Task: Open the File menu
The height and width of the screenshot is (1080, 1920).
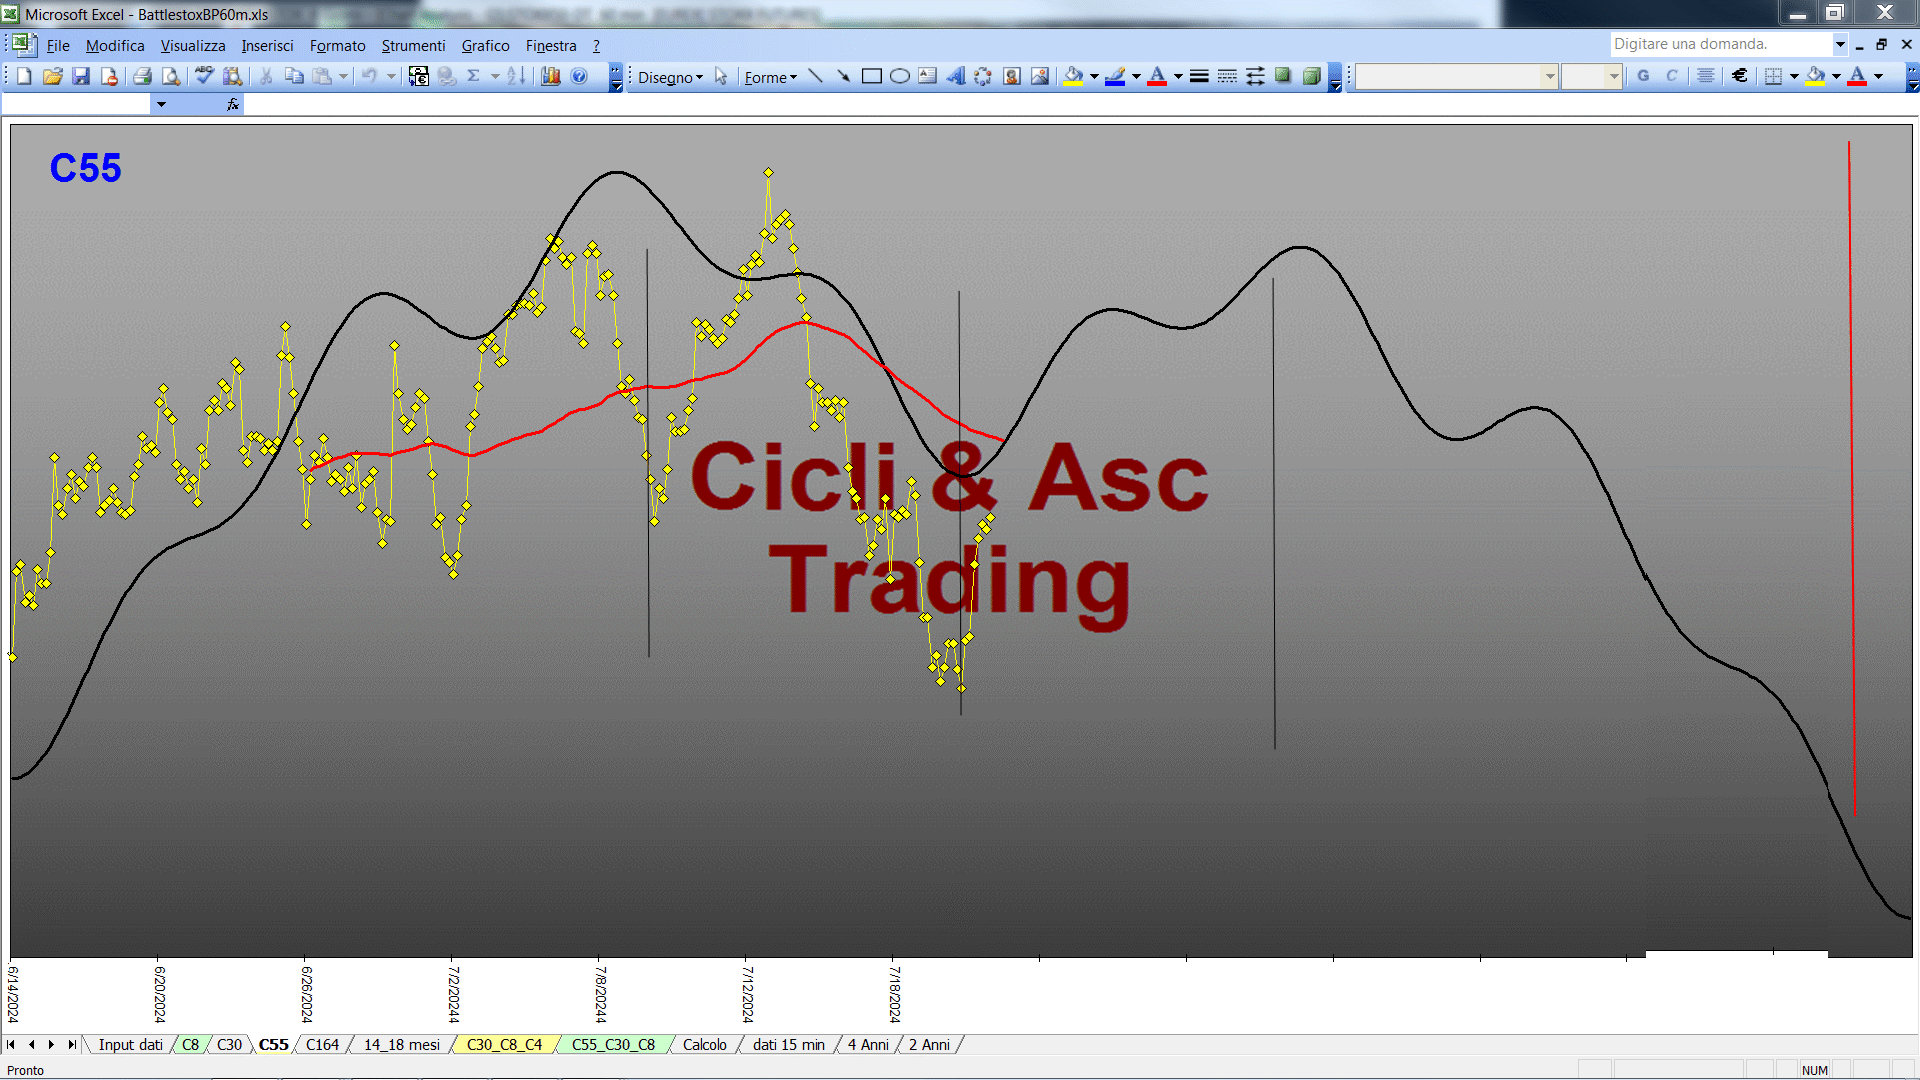Action: [x=58, y=45]
